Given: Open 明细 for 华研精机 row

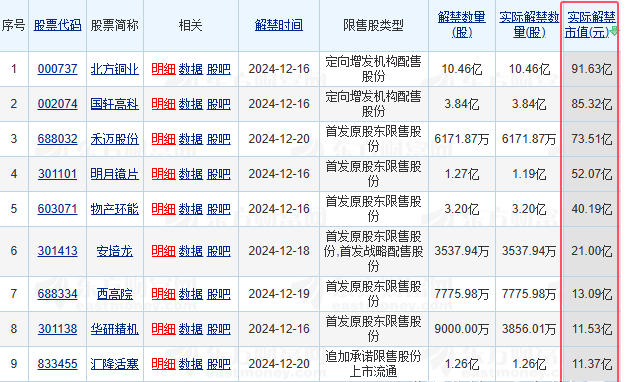Looking at the screenshot, I should (163, 329).
